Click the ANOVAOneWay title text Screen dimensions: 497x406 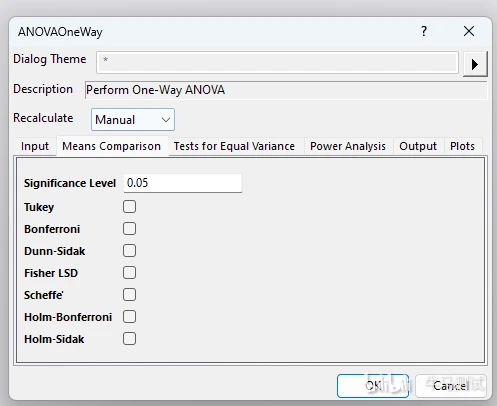(60, 32)
